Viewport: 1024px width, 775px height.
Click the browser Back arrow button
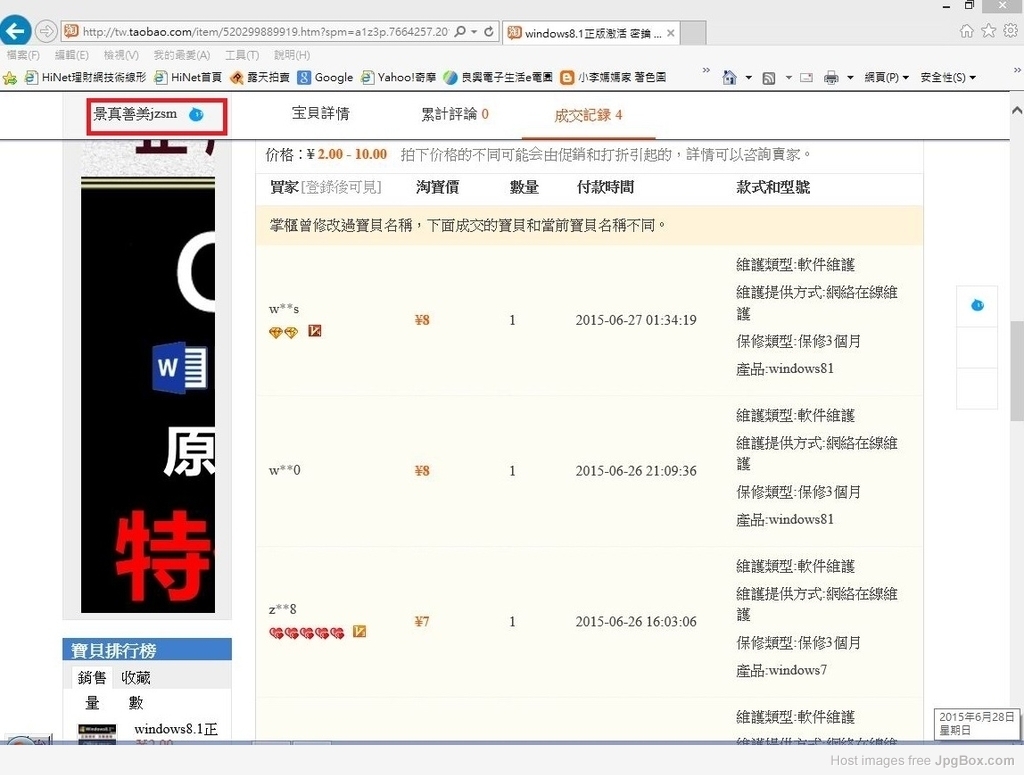[17, 31]
